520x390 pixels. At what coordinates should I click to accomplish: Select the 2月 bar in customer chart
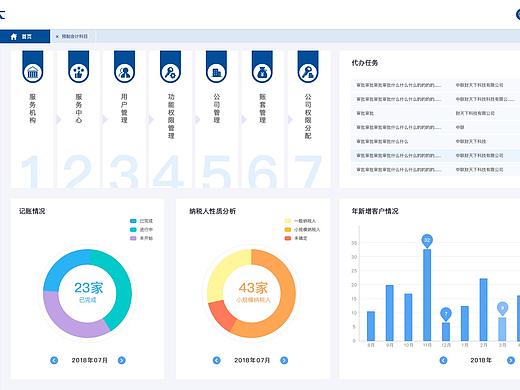pyautogui.click(x=483, y=310)
